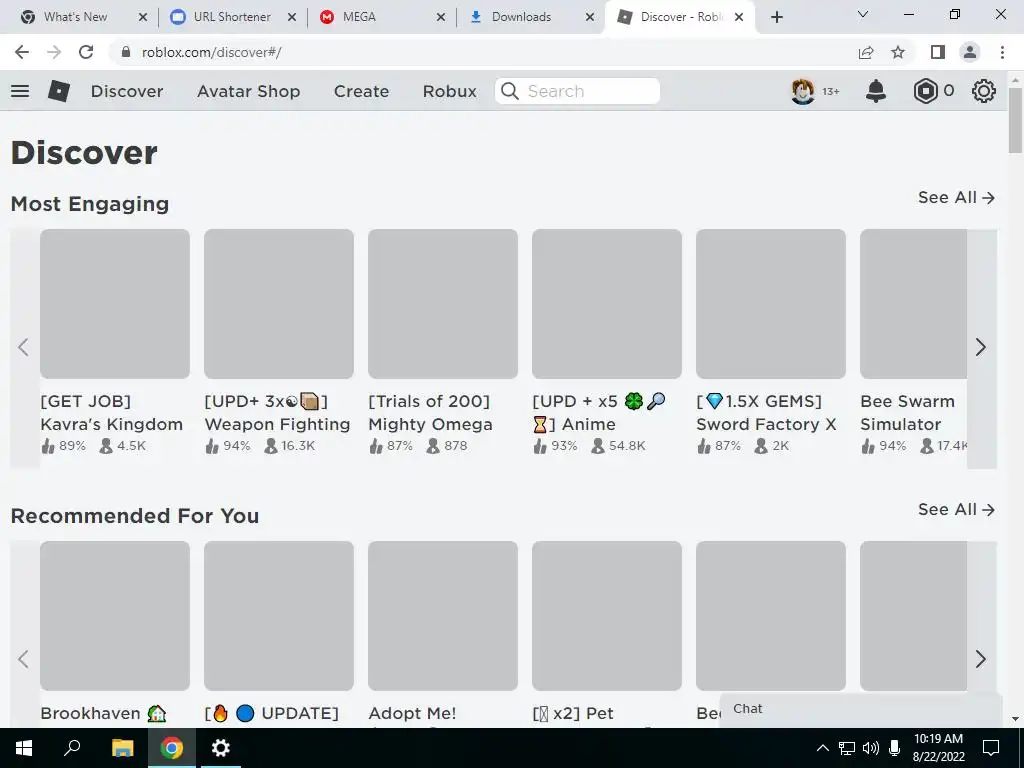Open the tab search dropdown arrow

pos(863,14)
